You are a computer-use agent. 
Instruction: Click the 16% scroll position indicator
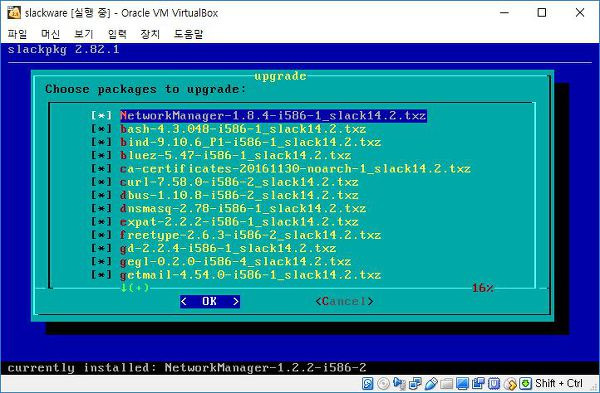coord(483,288)
